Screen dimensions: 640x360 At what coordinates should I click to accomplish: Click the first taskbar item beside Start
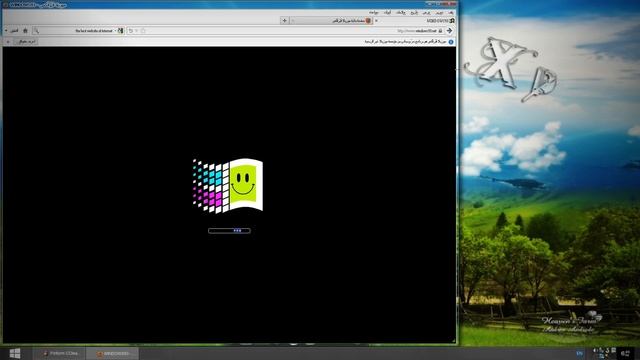click(x=60, y=353)
